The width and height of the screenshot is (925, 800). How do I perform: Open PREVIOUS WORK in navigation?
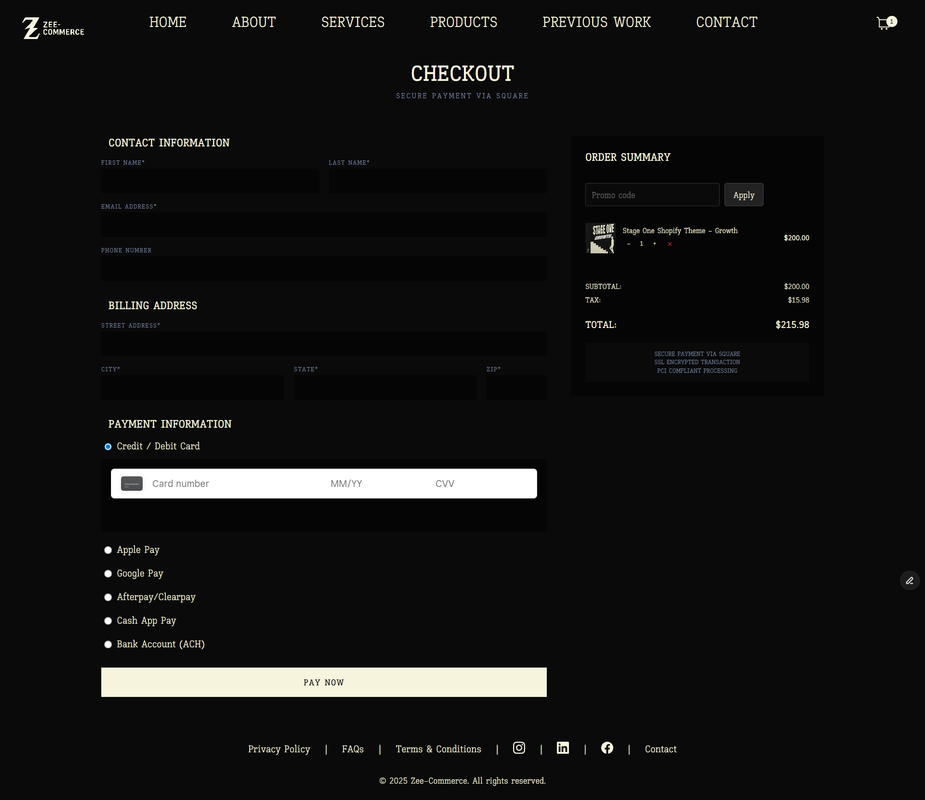click(x=596, y=22)
